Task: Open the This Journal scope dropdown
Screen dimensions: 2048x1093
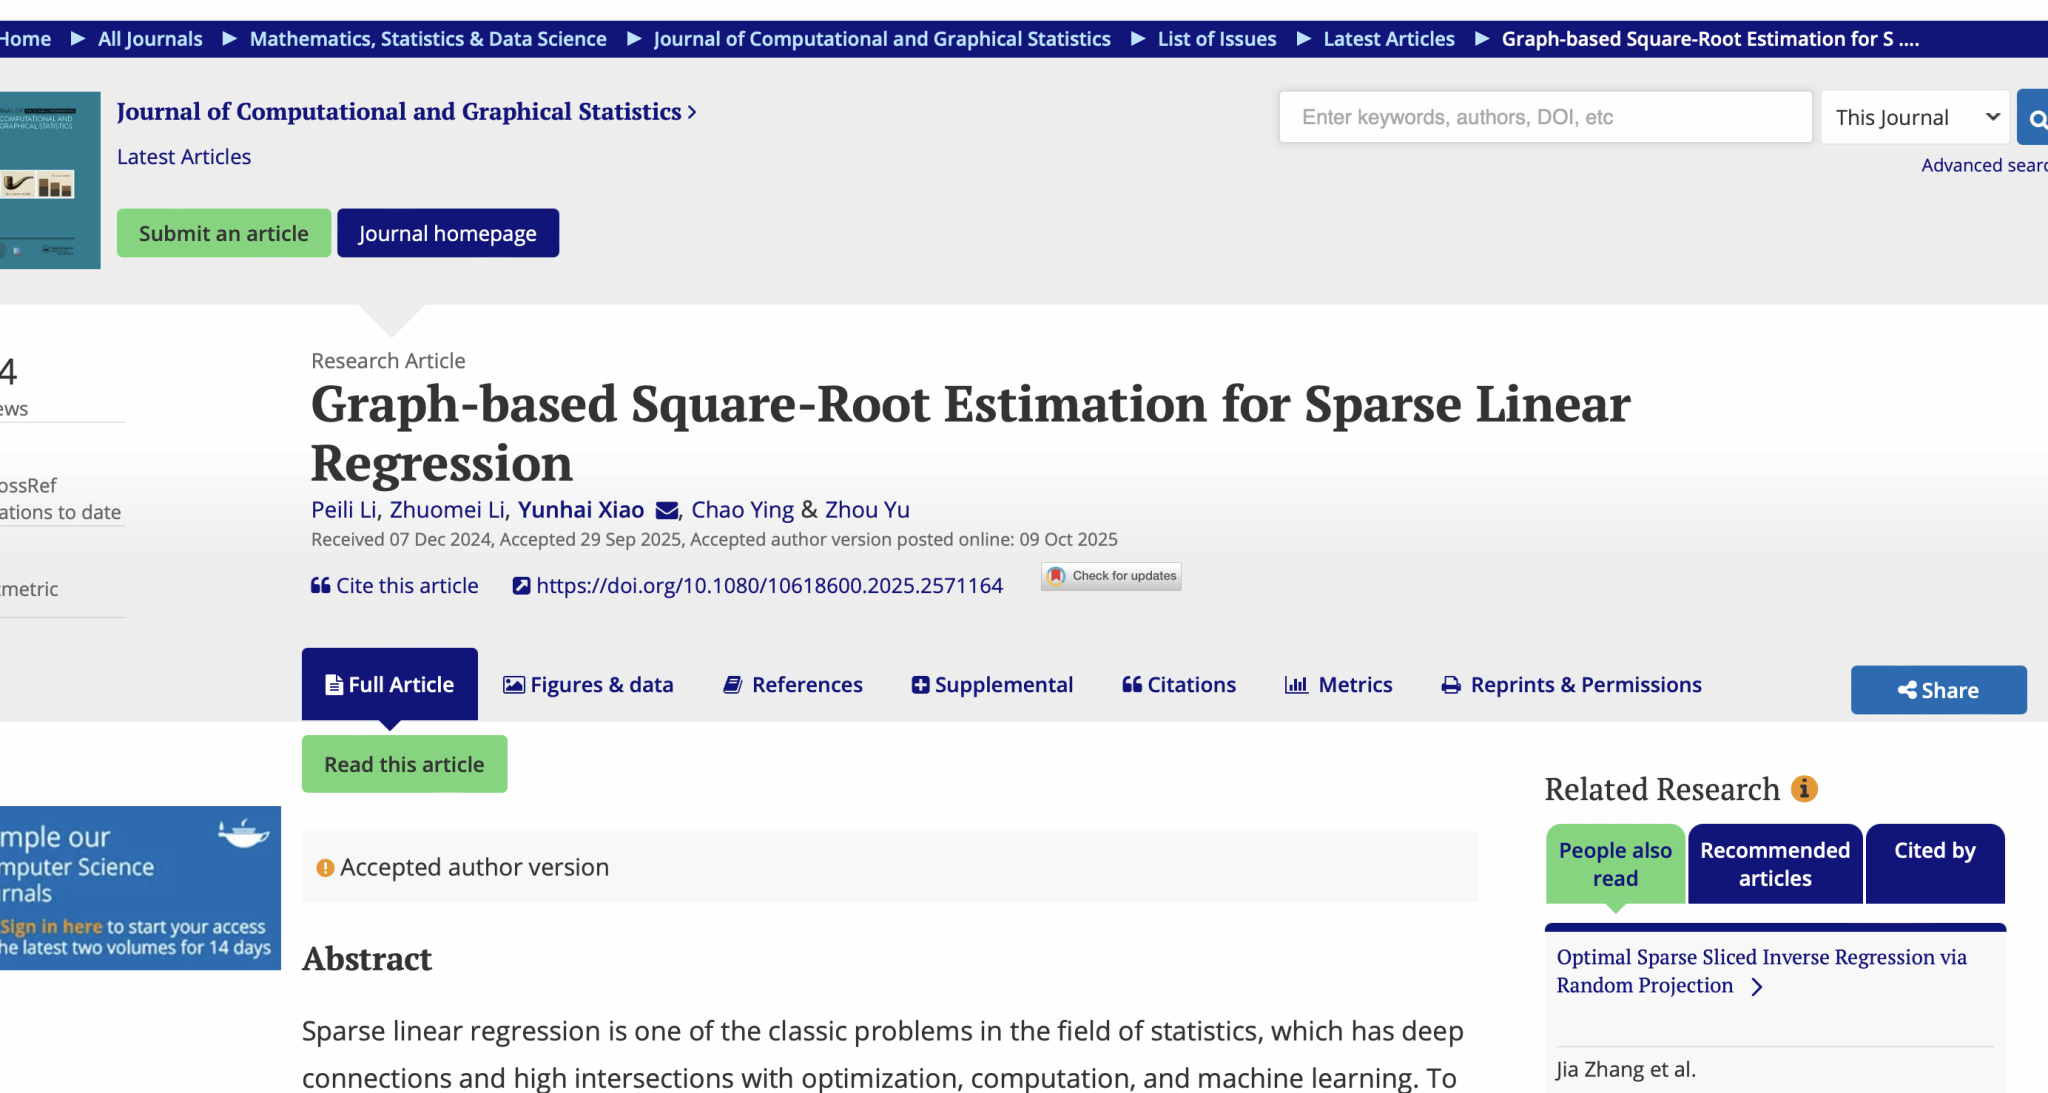Action: 1915,118
